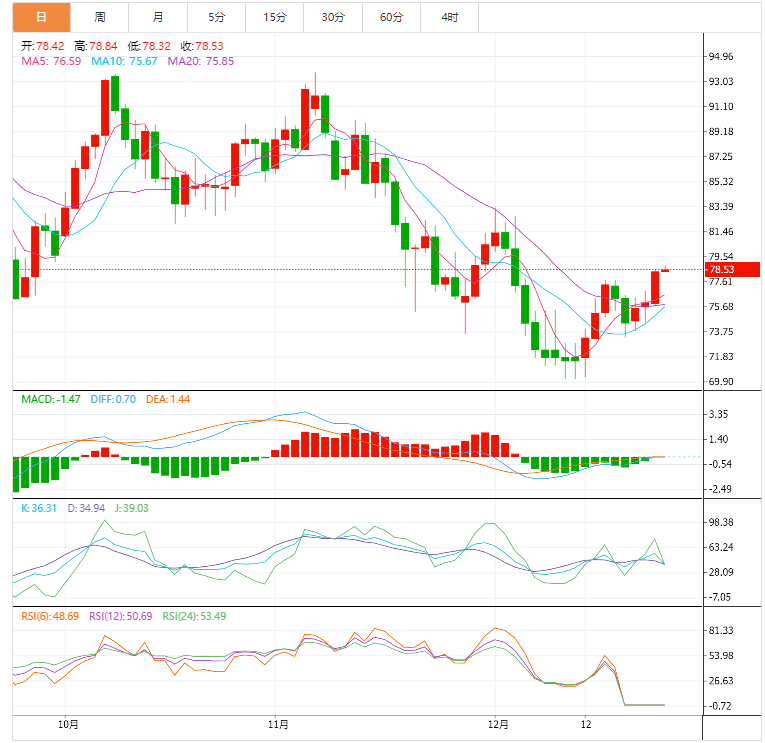Click the red 78.53 current price tag
The height and width of the screenshot is (743, 765).
pos(721,270)
